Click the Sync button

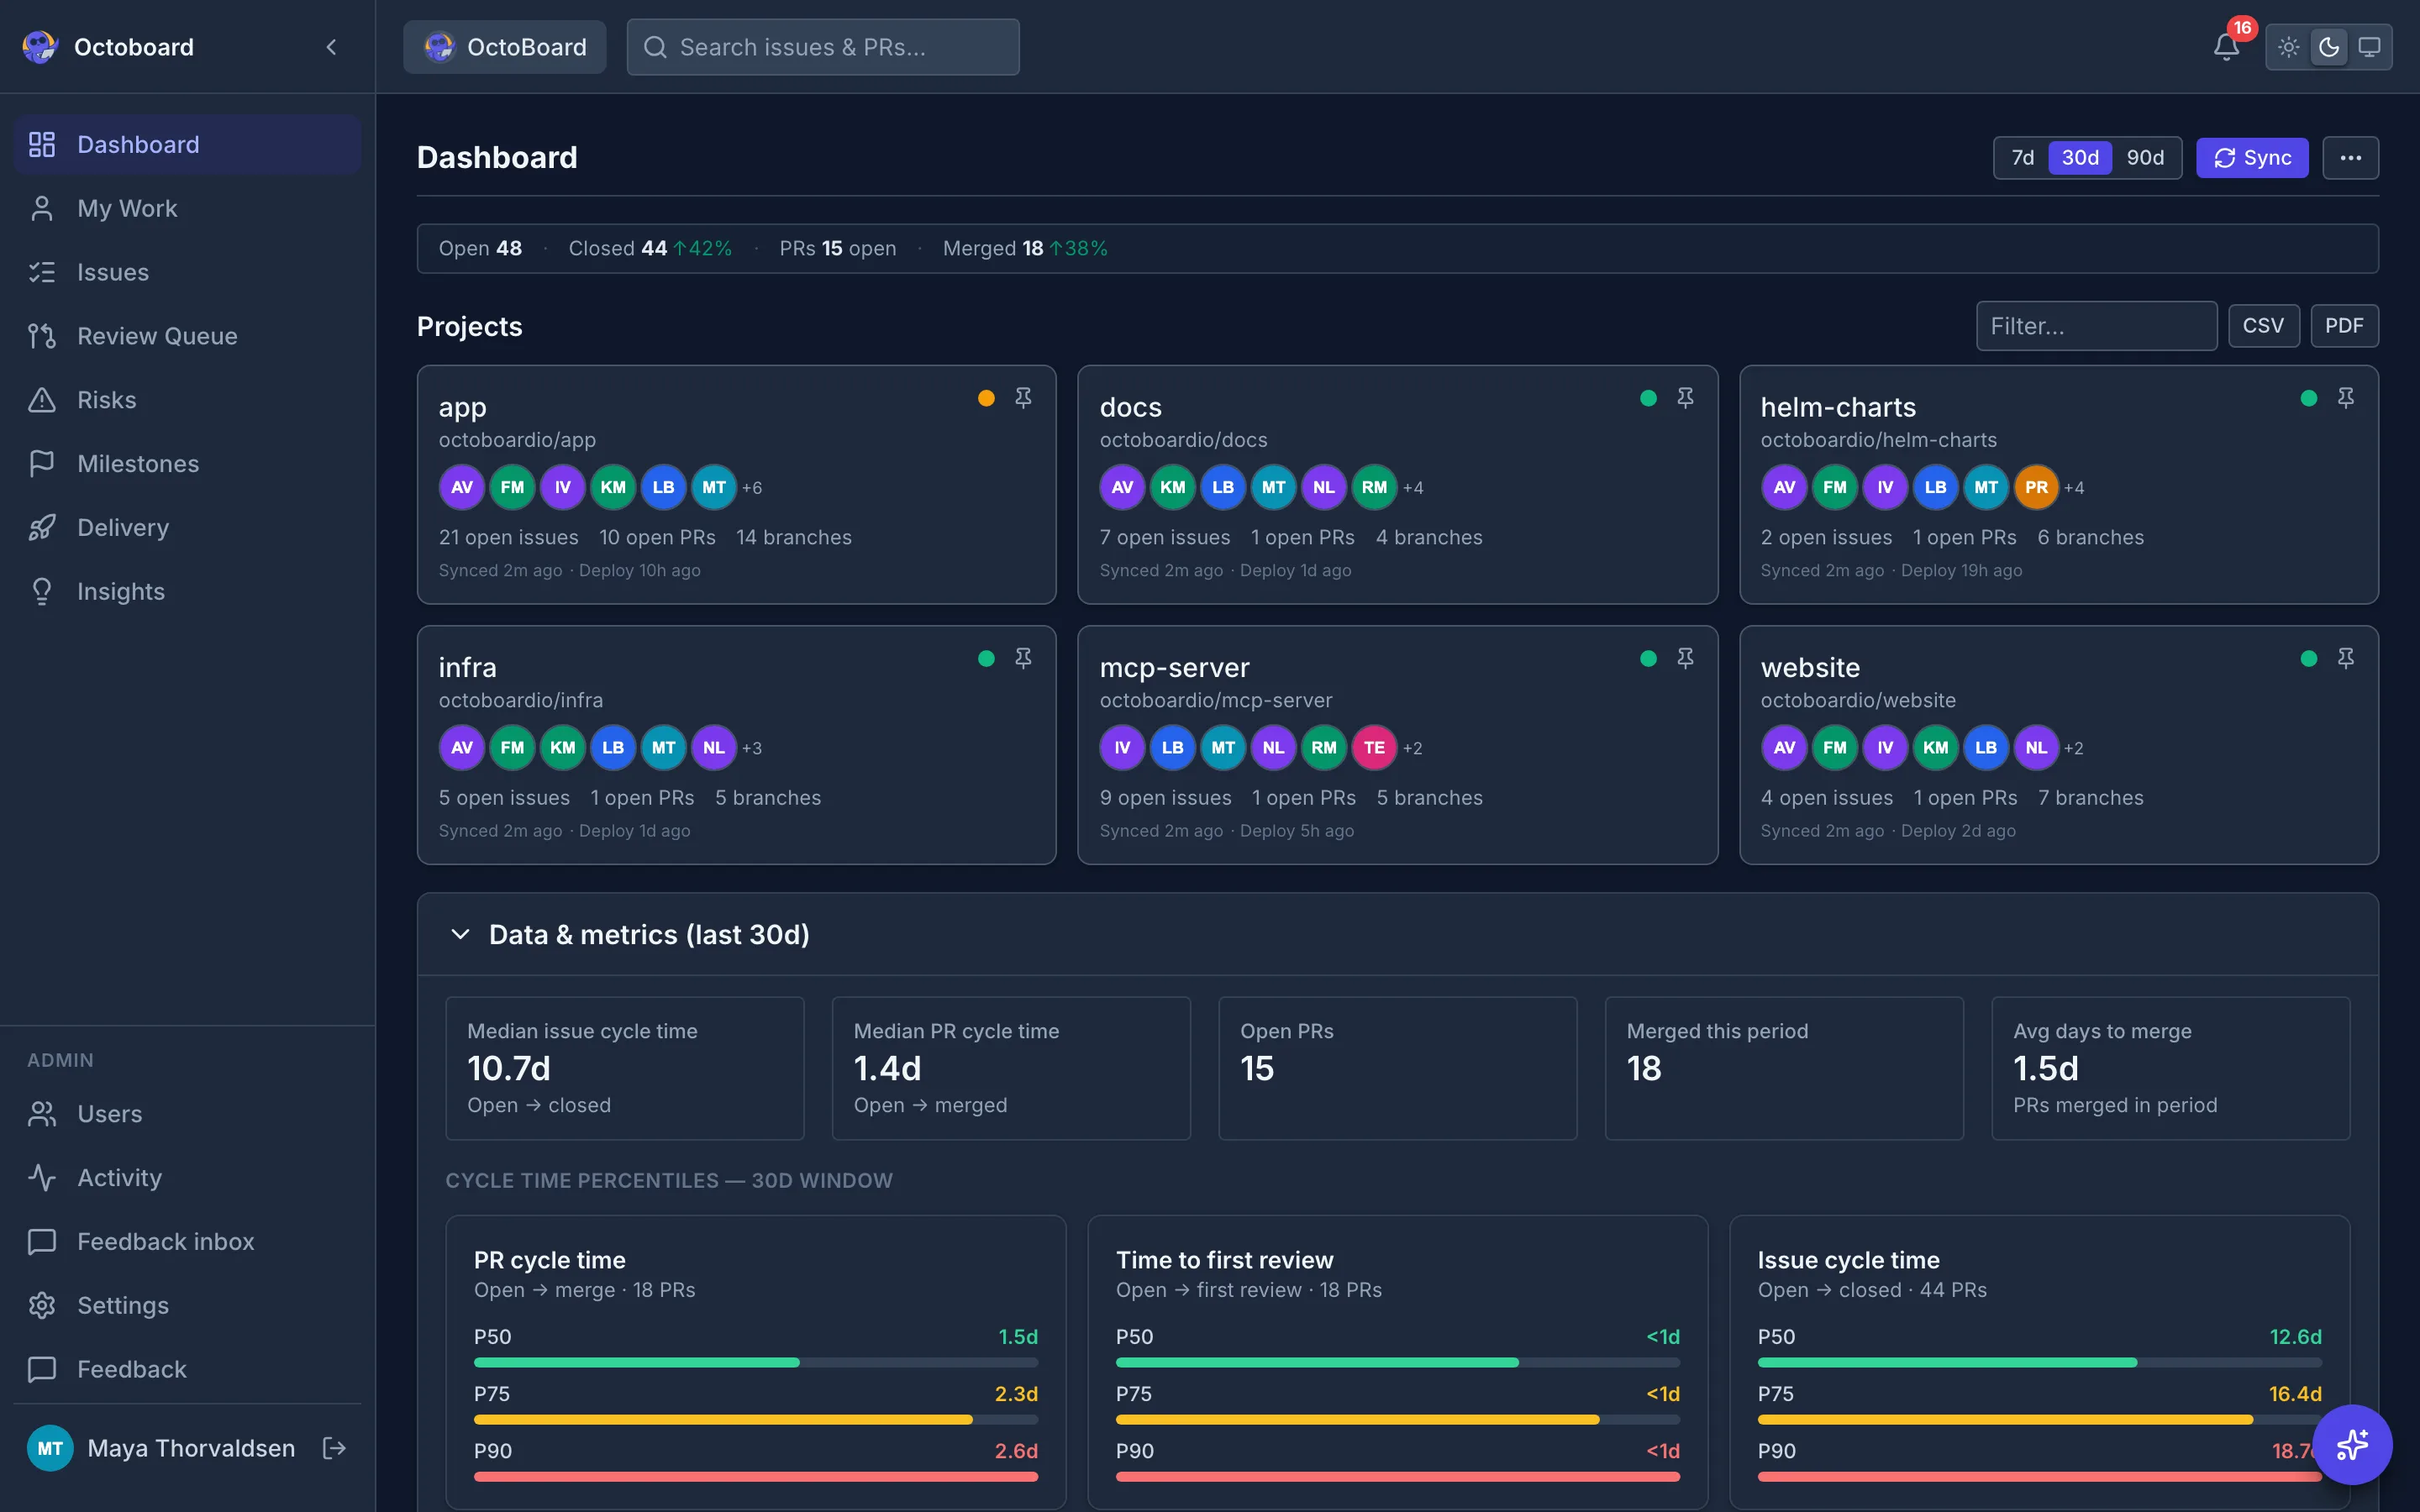2252,158
